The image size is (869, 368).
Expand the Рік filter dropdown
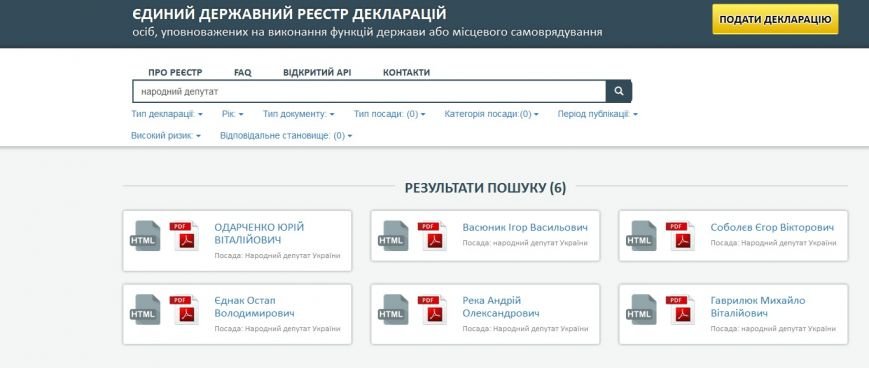(x=233, y=114)
